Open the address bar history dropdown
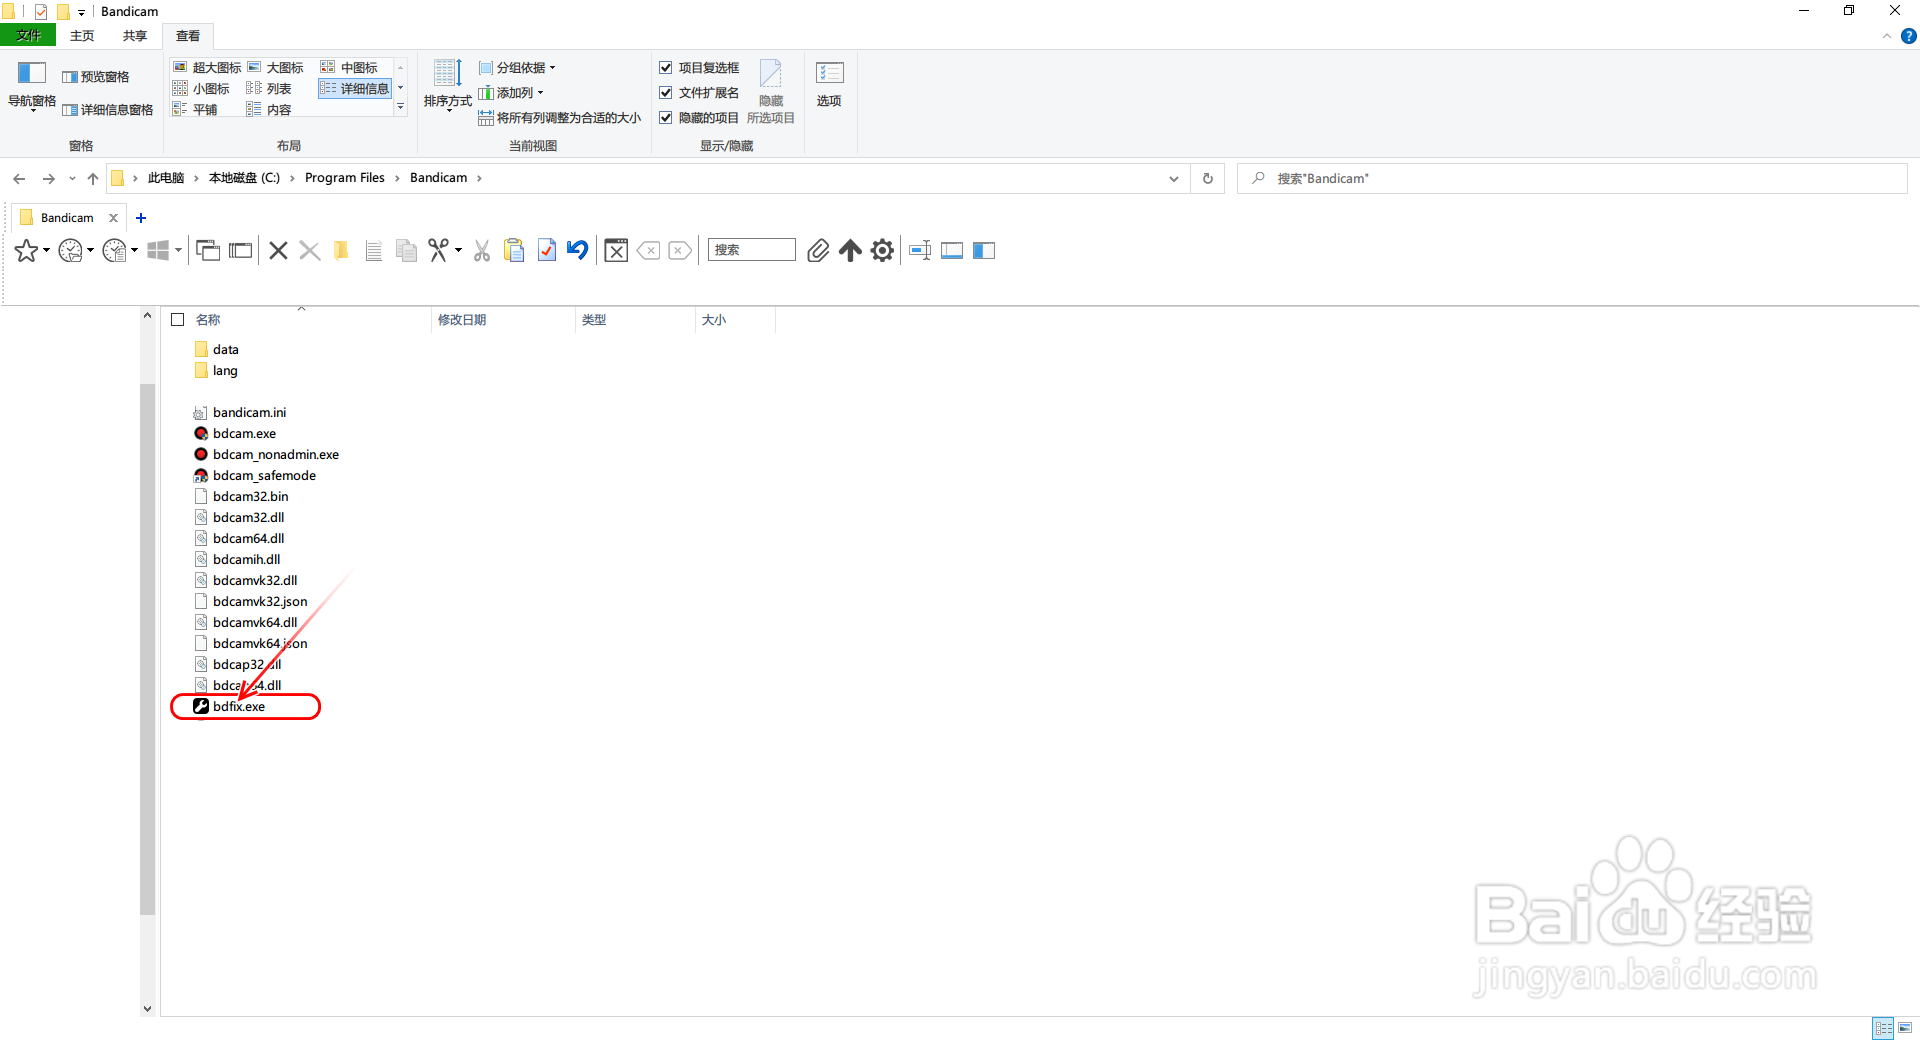This screenshot has height=1040, width=1920. (x=1173, y=179)
